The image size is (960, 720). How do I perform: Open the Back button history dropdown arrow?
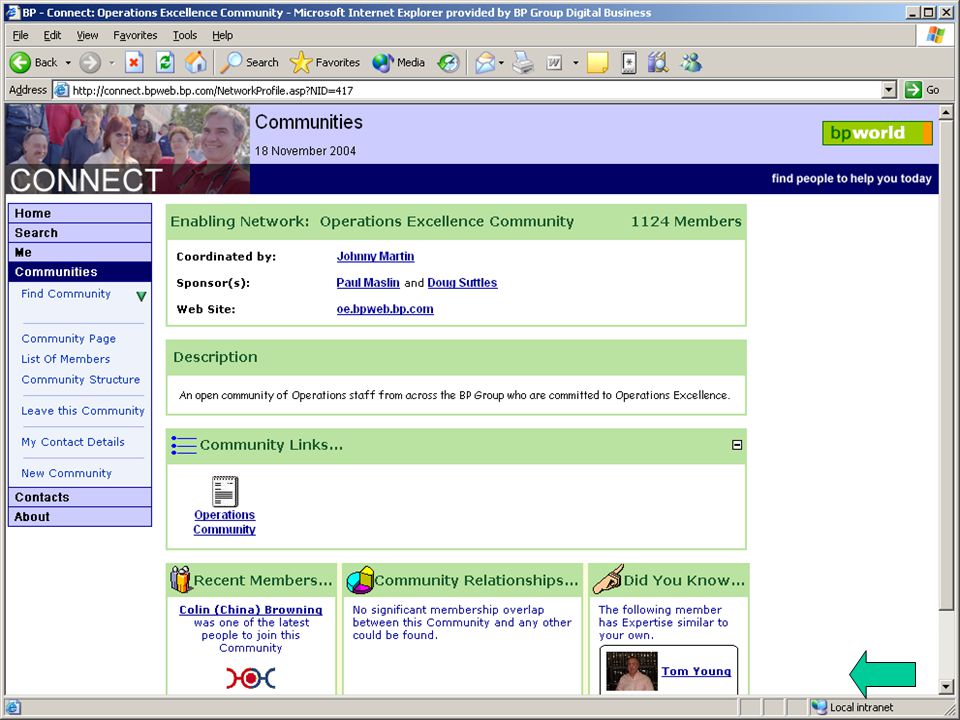[x=68, y=62]
